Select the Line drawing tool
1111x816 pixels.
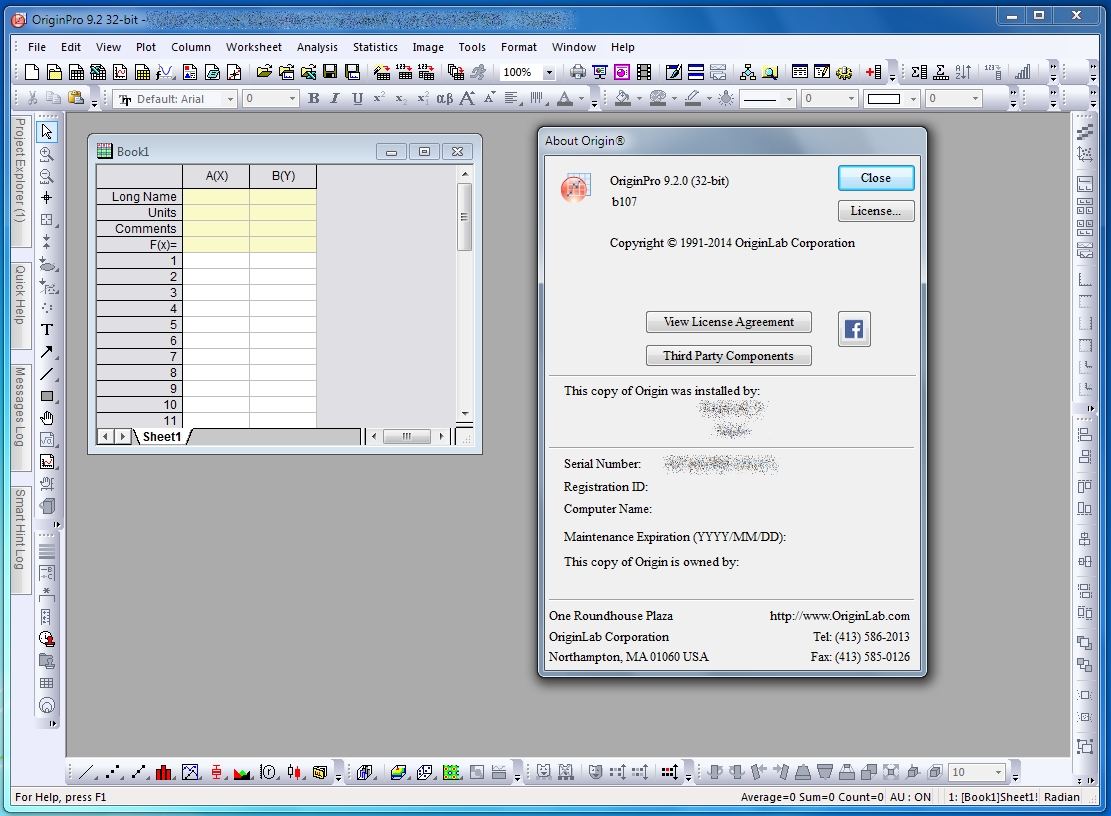click(47, 374)
